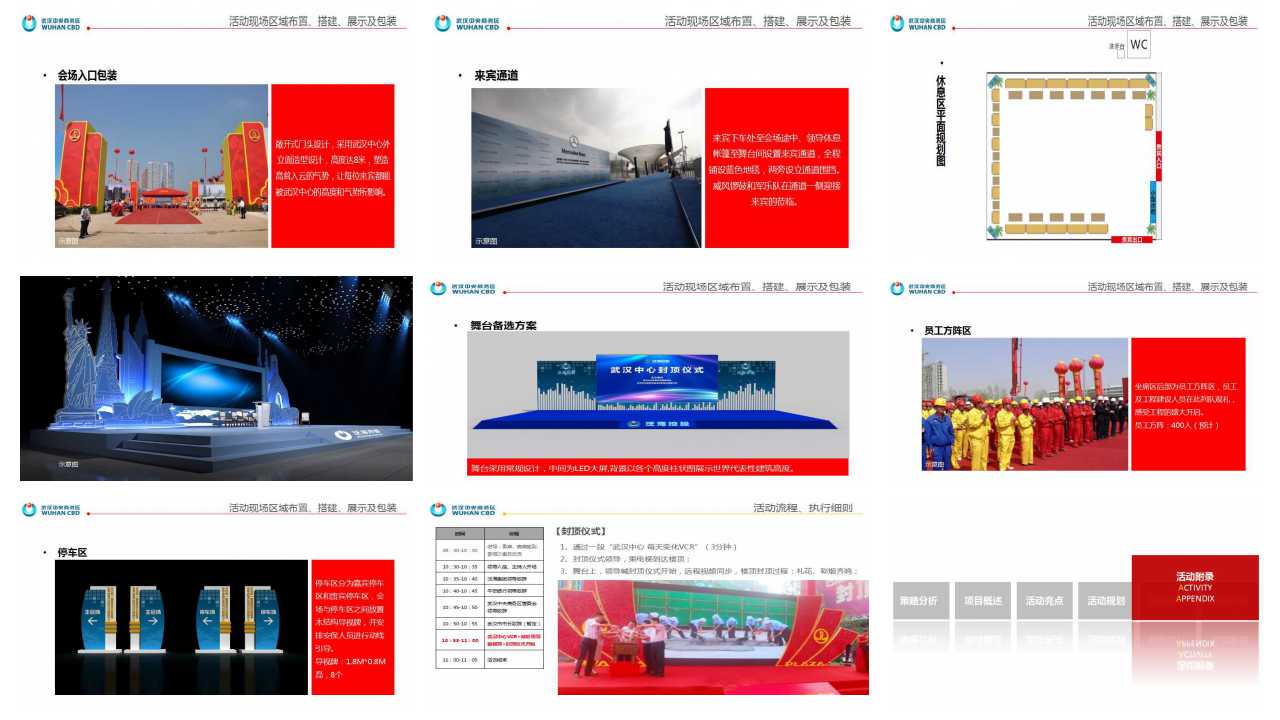This screenshot has height=720, width=1280.
Task: Select the WC box on rest-area floor plan
Action: point(1138,45)
